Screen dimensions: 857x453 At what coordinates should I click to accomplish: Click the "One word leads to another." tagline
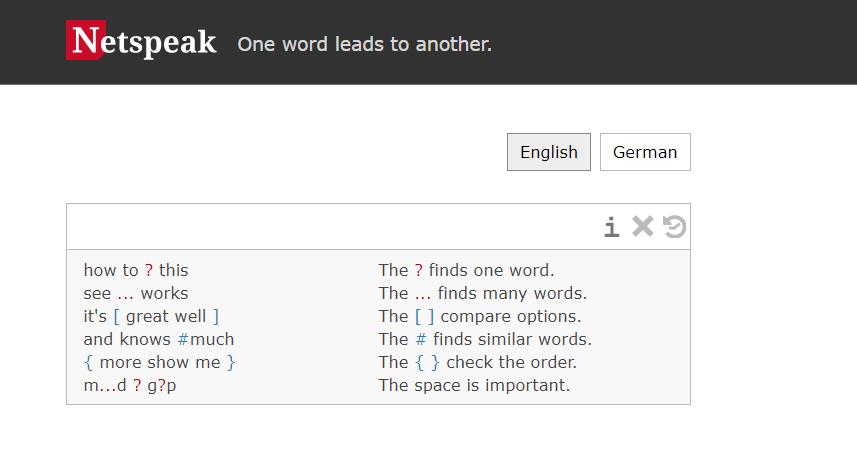pyautogui.click(x=364, y=44)
